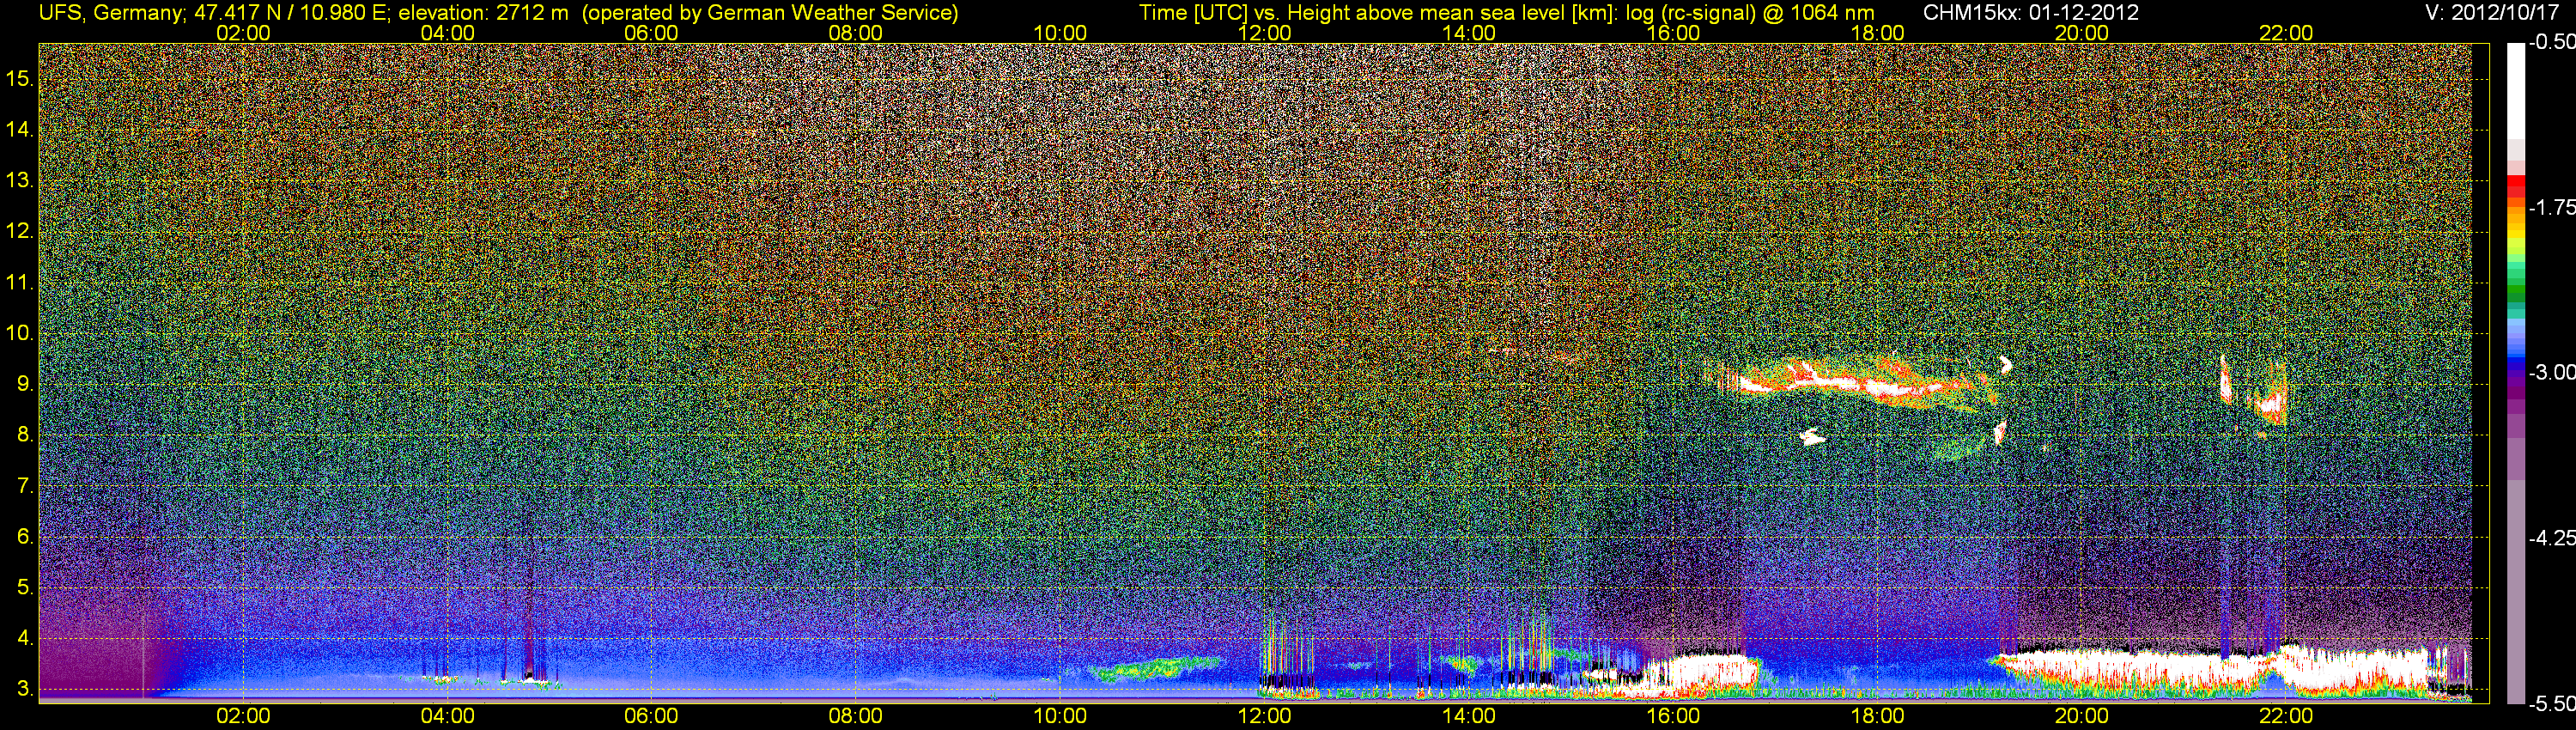The image size is (2576, 730).
Task: Click "02:00" on the top time axis
Action: click(x=243, y=33)
